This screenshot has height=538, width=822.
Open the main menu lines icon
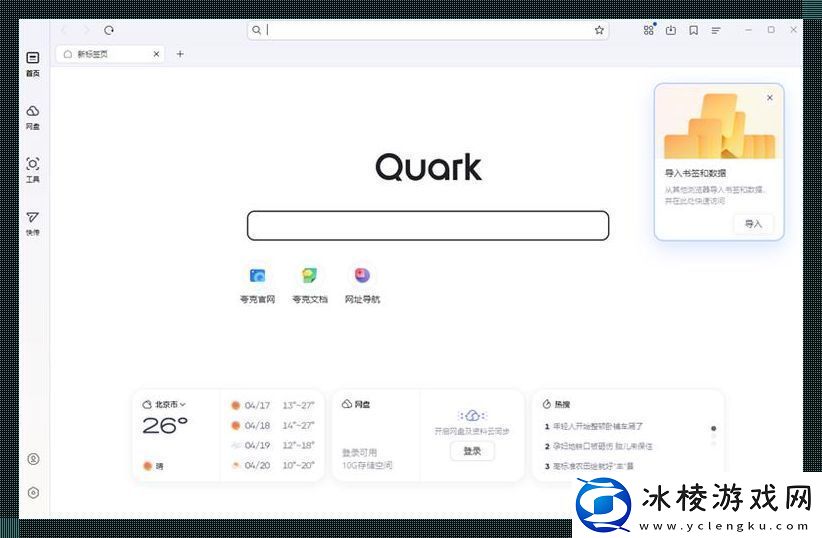point(716,30)
